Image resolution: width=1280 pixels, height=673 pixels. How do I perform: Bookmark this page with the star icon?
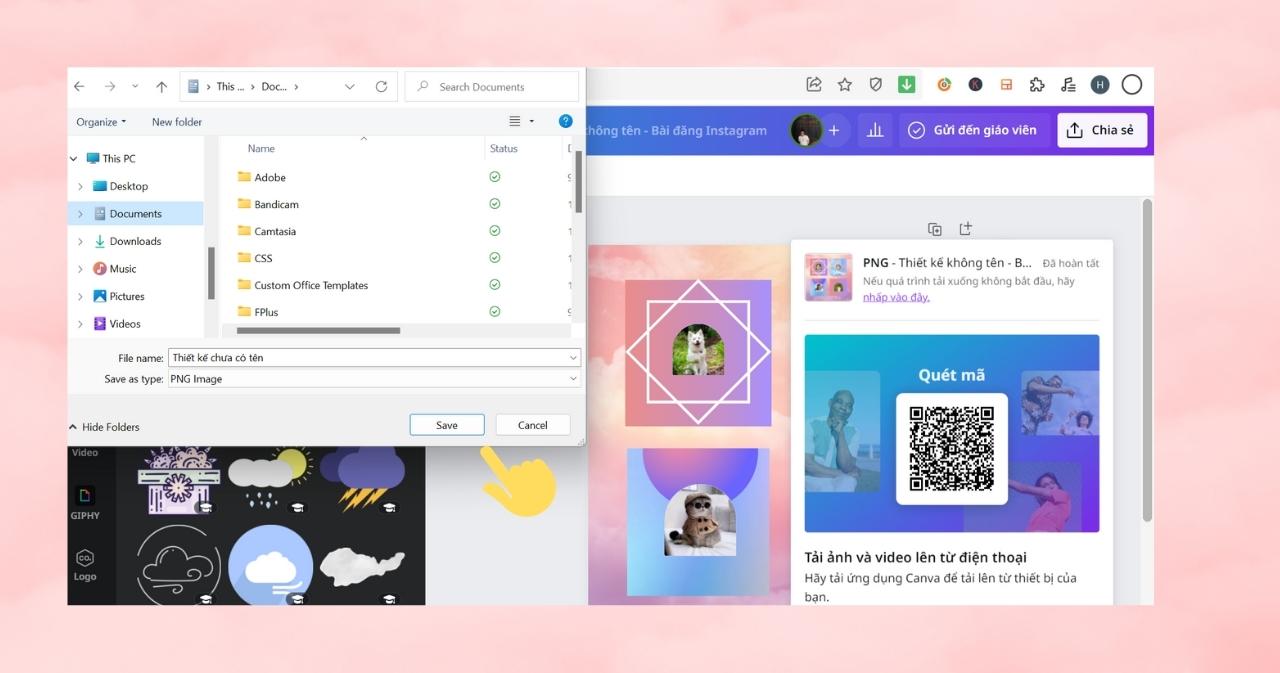845,85
